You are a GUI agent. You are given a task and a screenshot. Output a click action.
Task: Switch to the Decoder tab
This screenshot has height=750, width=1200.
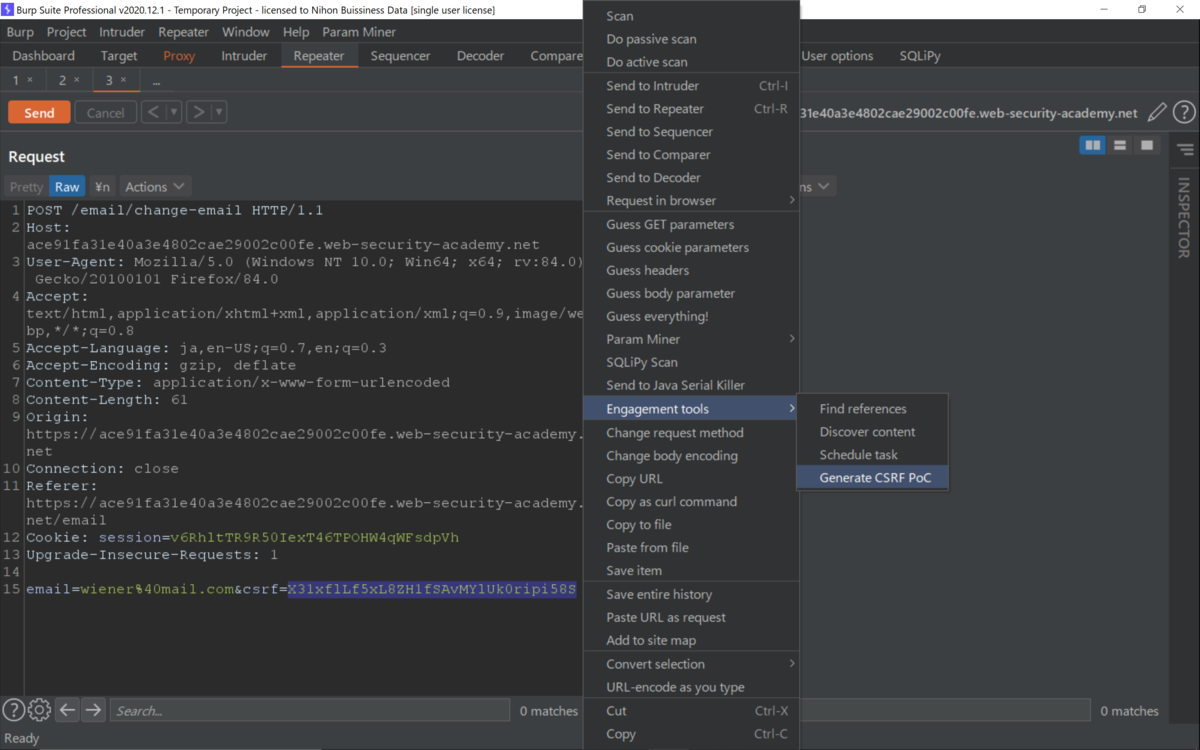[481, 56]
